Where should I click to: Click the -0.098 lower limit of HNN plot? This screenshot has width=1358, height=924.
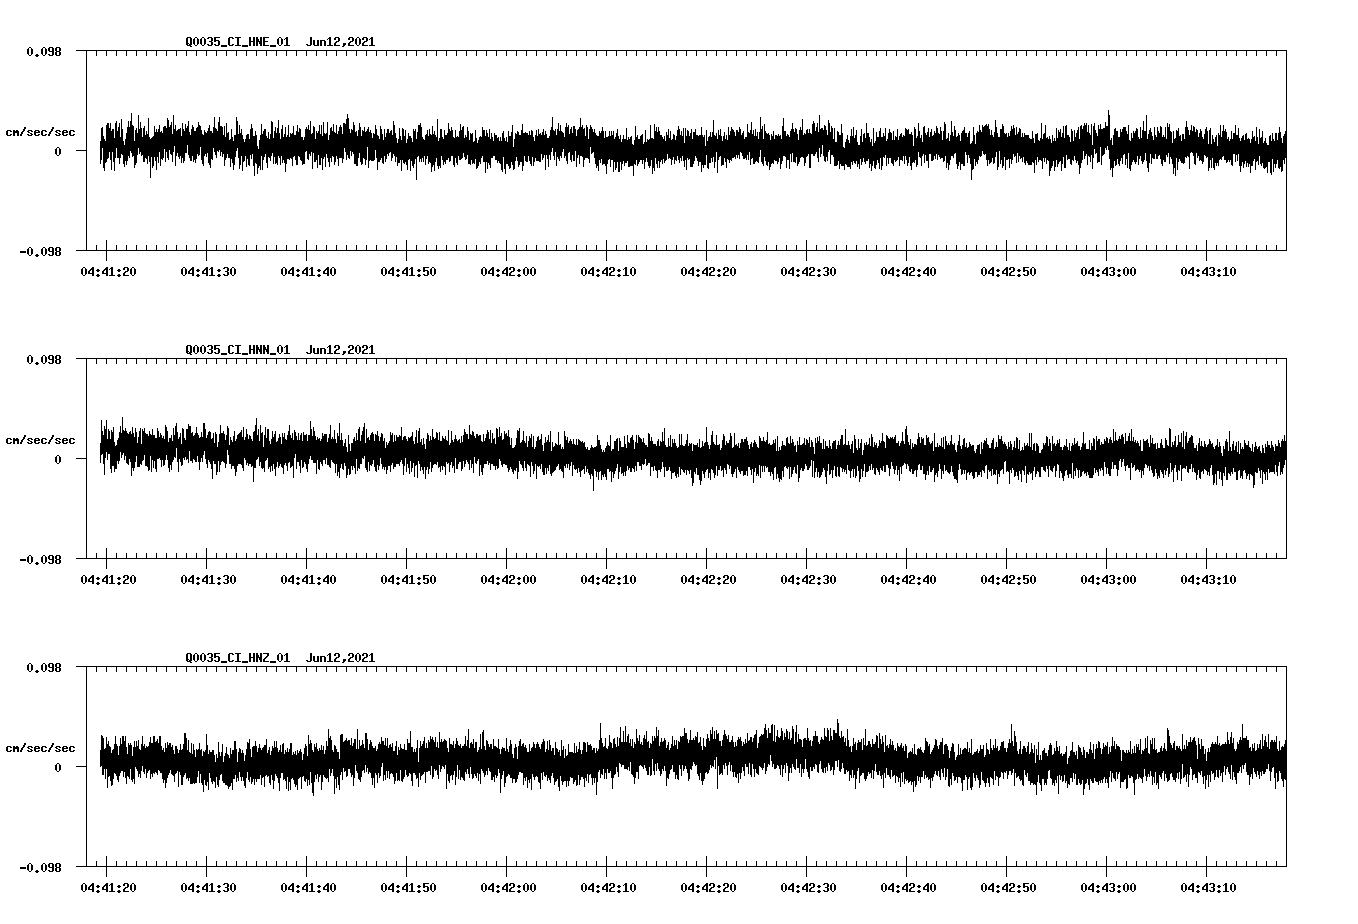[40, 560]
